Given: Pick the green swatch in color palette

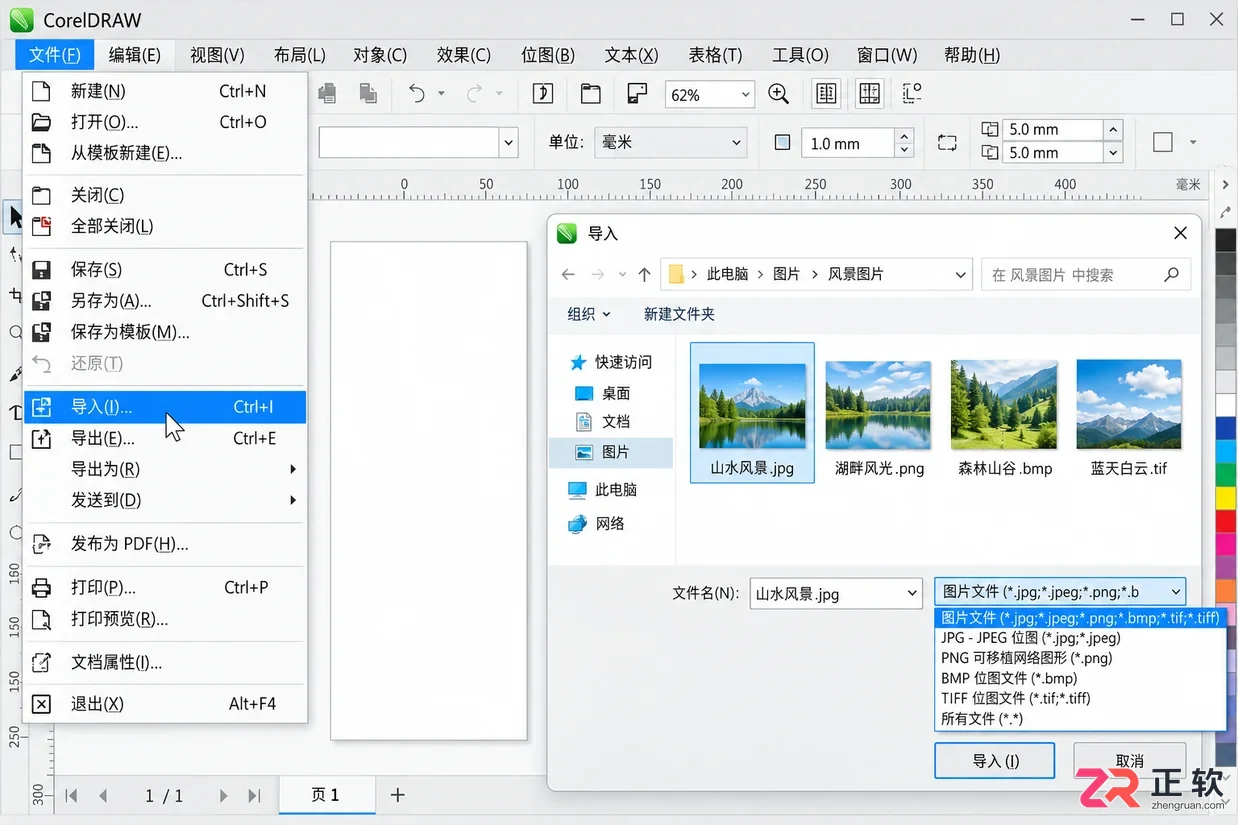Looking at the screenshot, I should (1225, 474).
